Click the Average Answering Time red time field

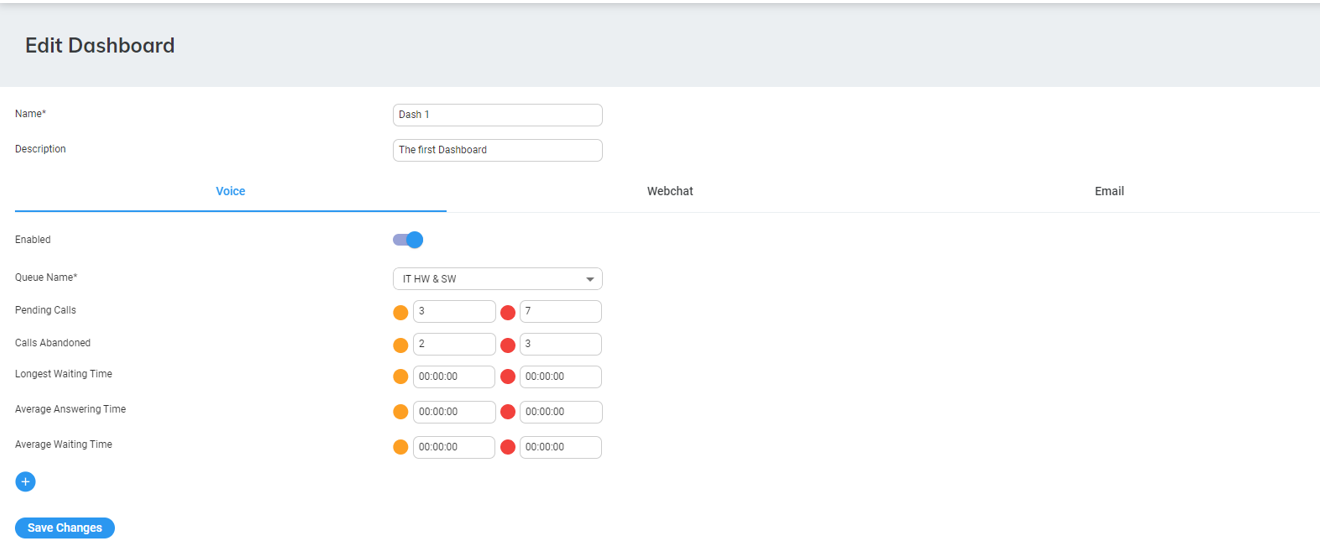561,412
